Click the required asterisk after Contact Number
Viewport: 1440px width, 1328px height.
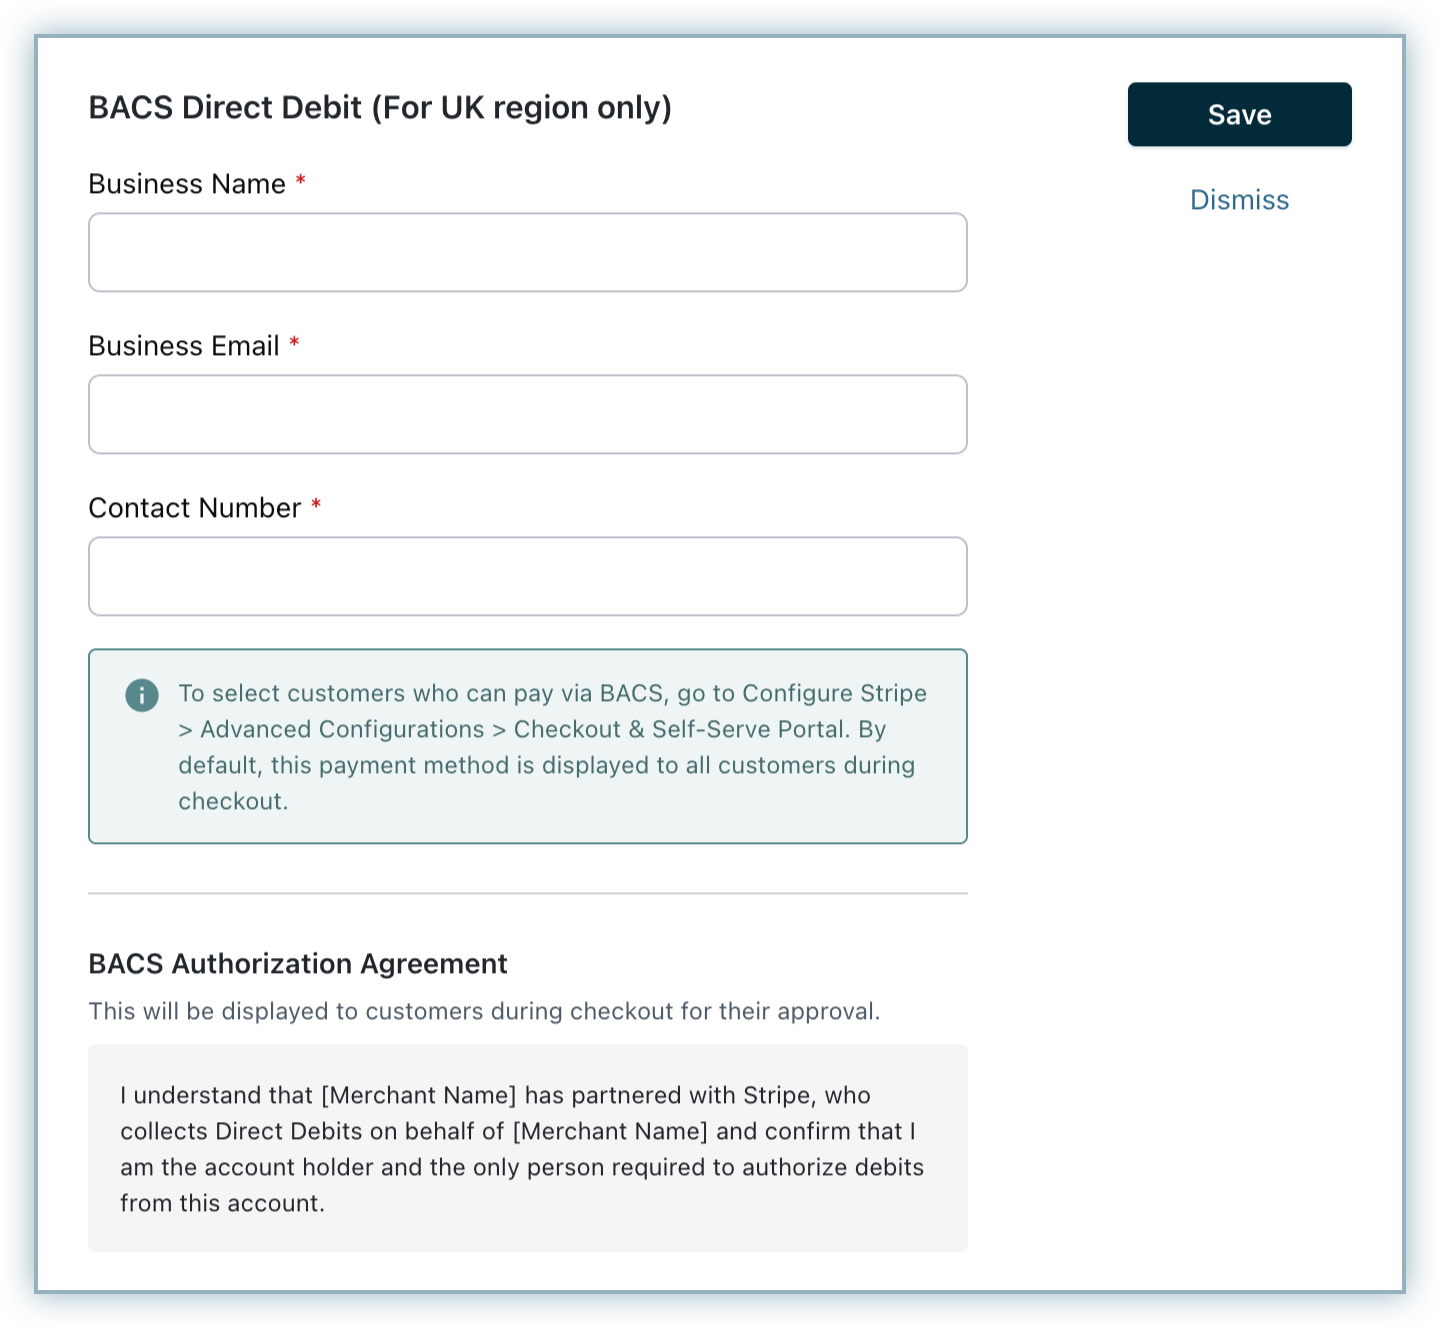316,506
